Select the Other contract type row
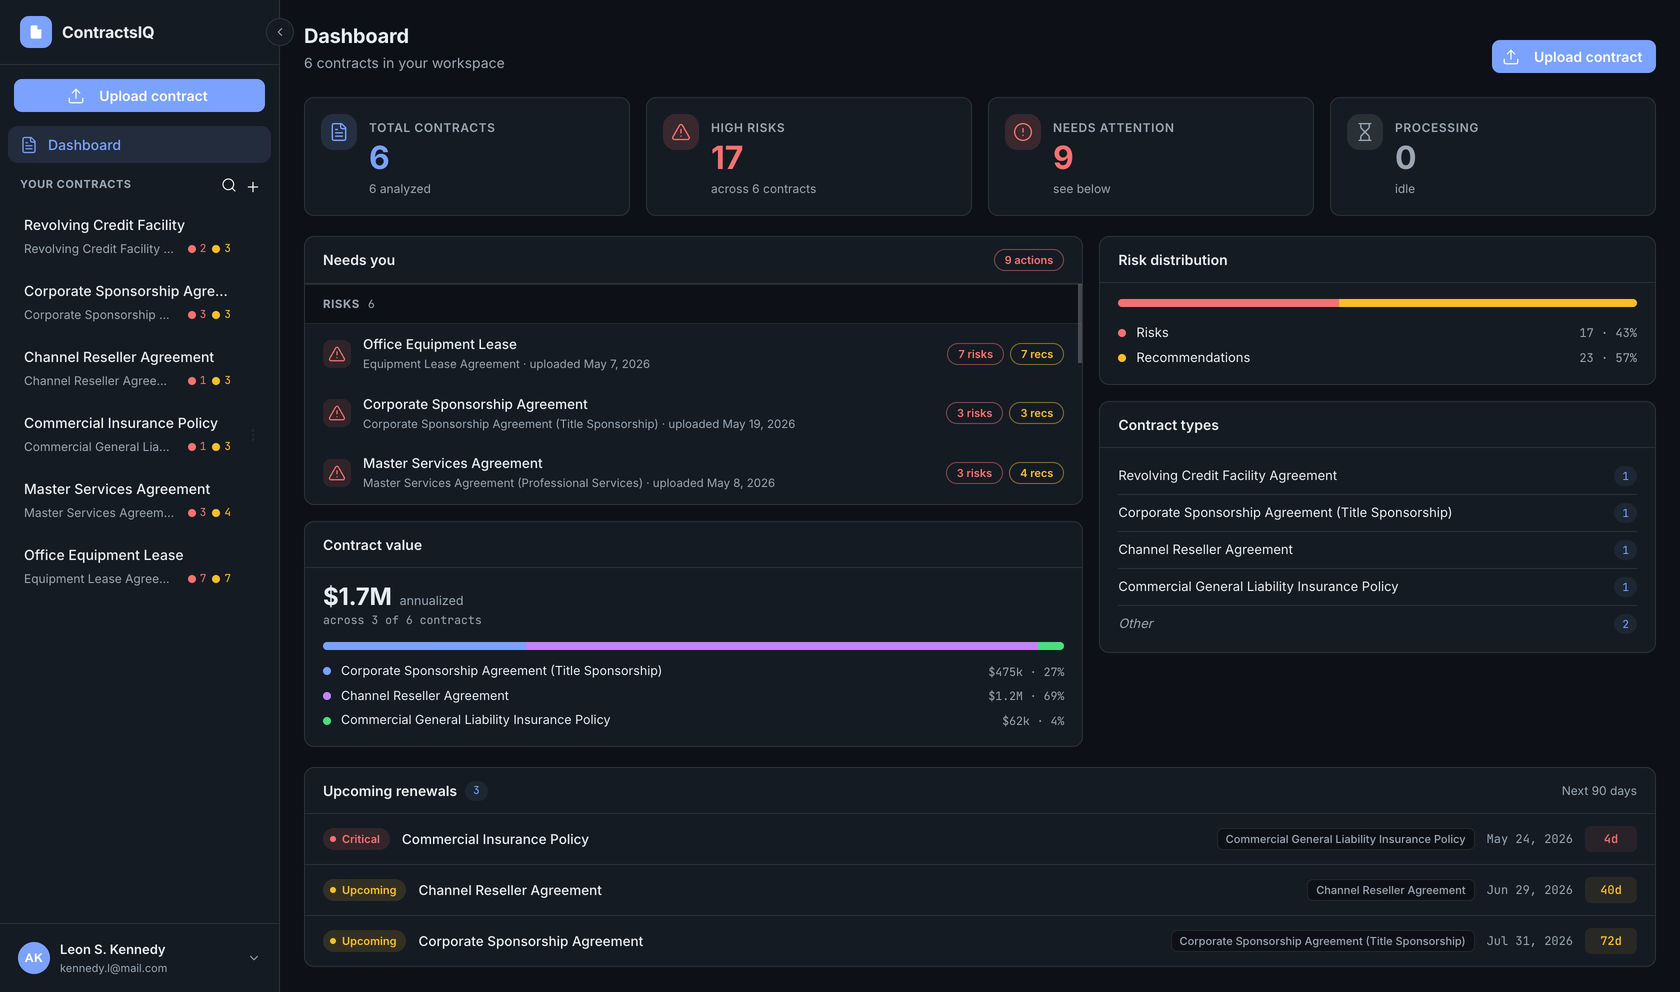This screenshot has height=992, width=1680. coord(1377,624)
